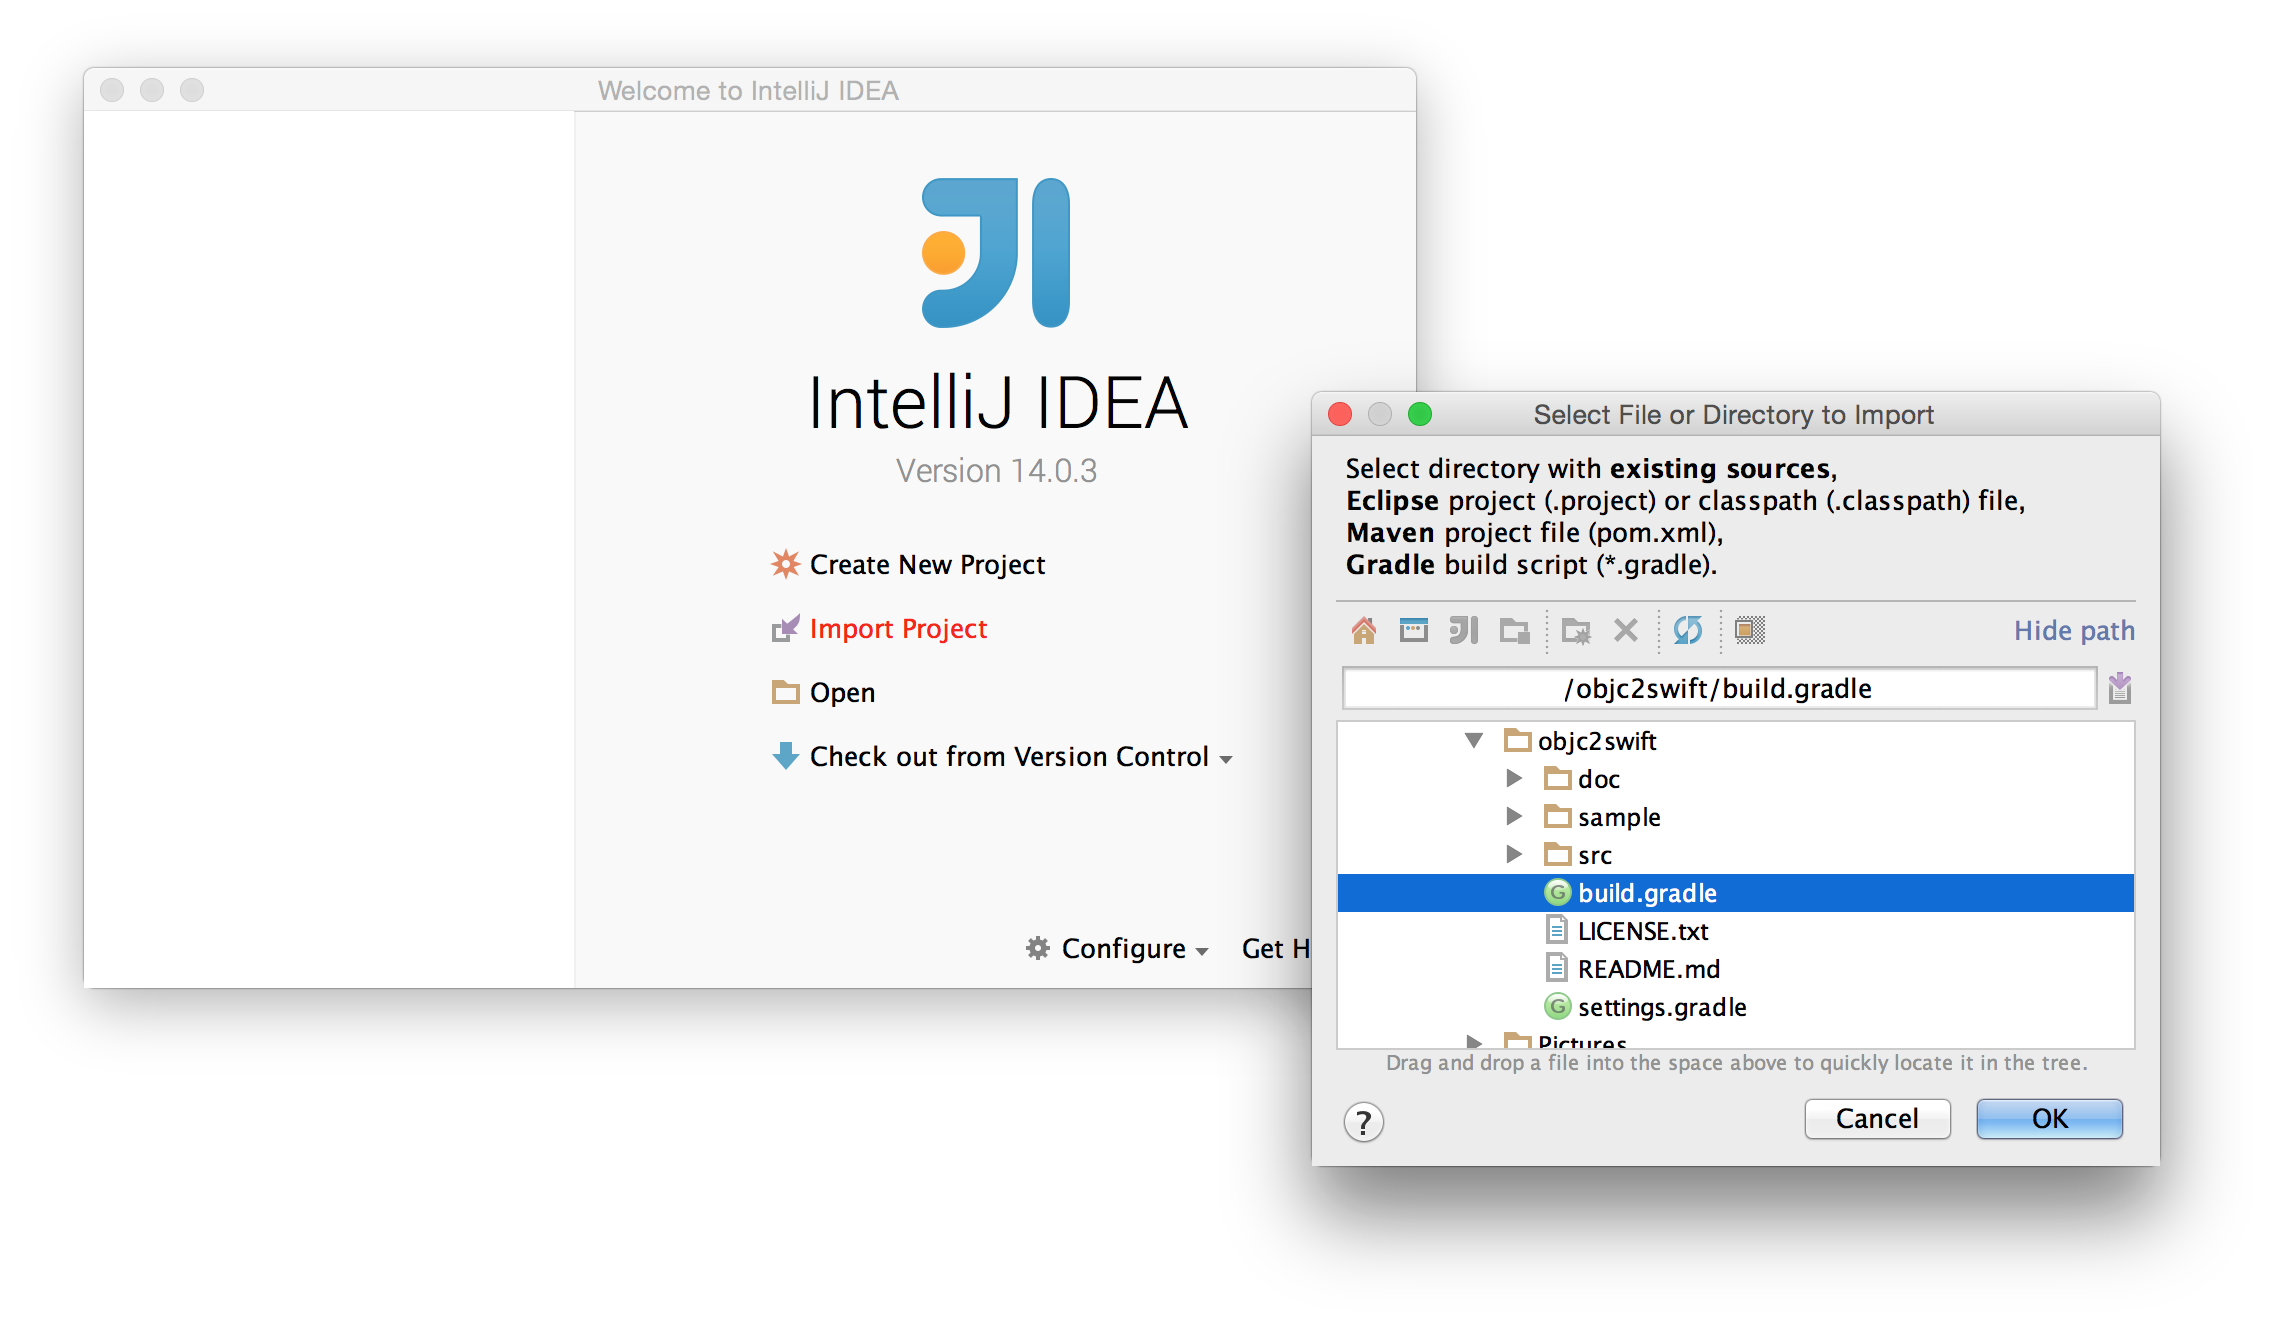The image size is (2272, 1326).
Task: Open path history next to path field
Action: (2119, 688)
